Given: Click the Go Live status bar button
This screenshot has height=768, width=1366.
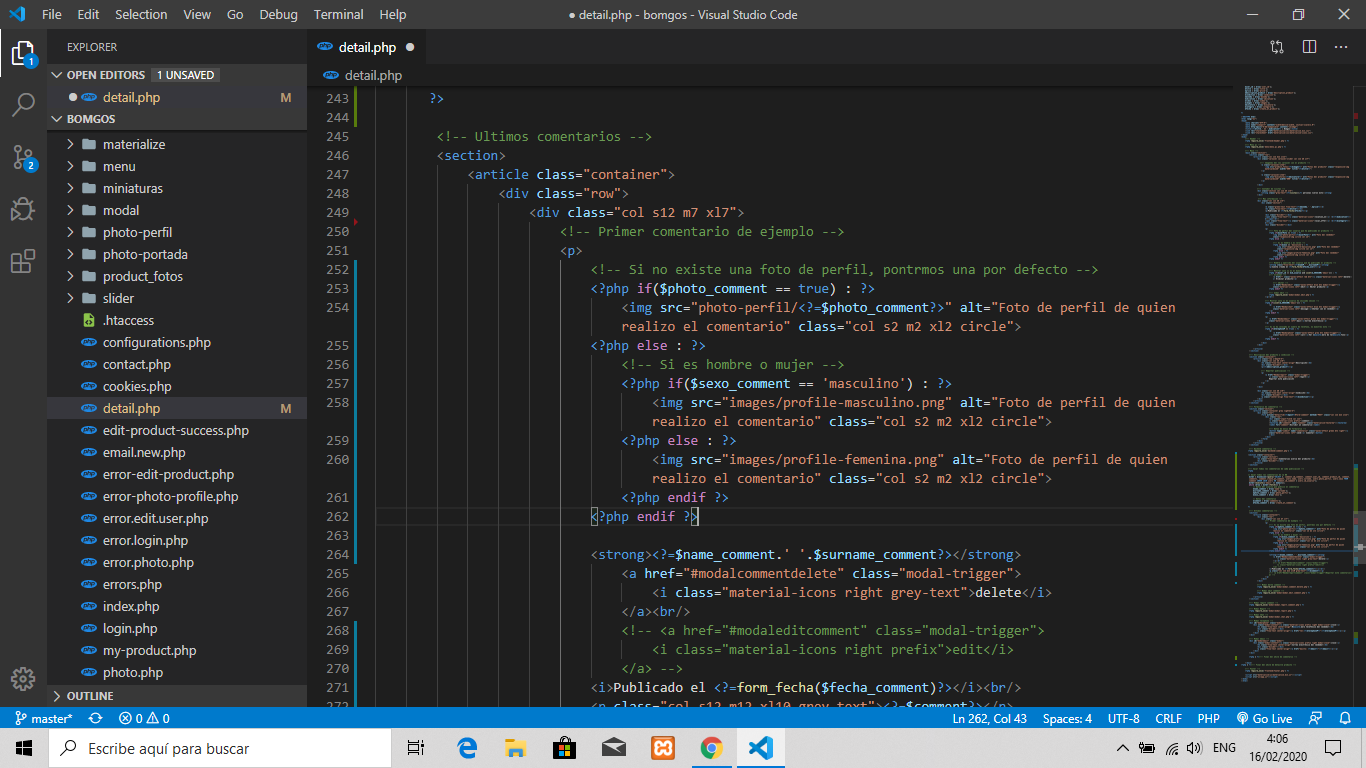Looking at the screenshot, I should (x=1264, y=718).
